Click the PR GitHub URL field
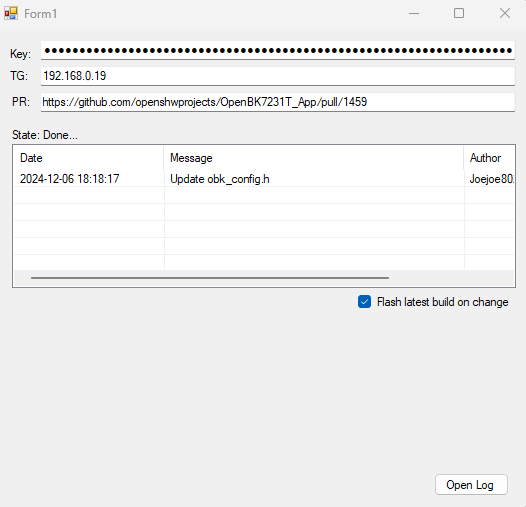Screen dimensions: 526x507 278,102
